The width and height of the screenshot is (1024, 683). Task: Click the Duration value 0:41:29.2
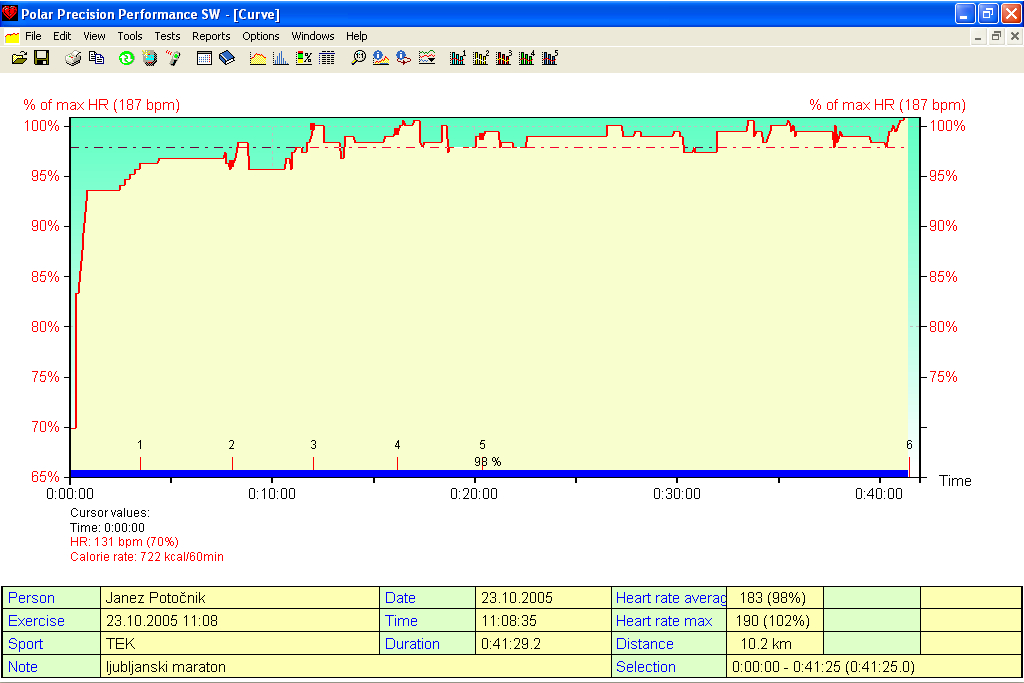point(543,644)
